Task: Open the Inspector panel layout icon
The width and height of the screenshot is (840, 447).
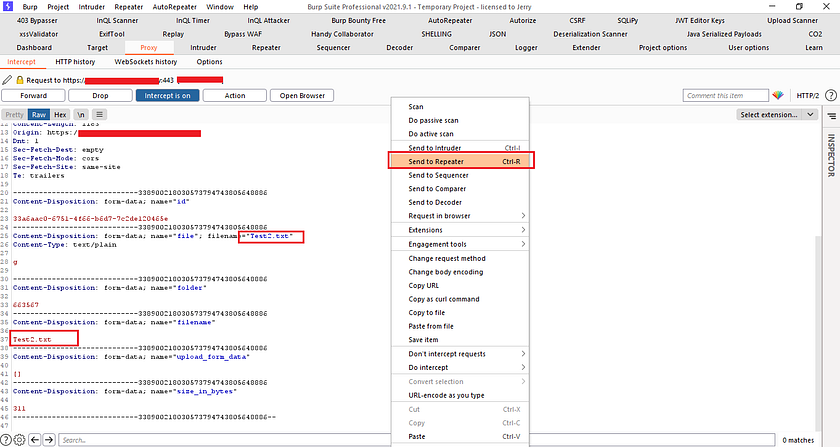Action: (x=831, y=116)
